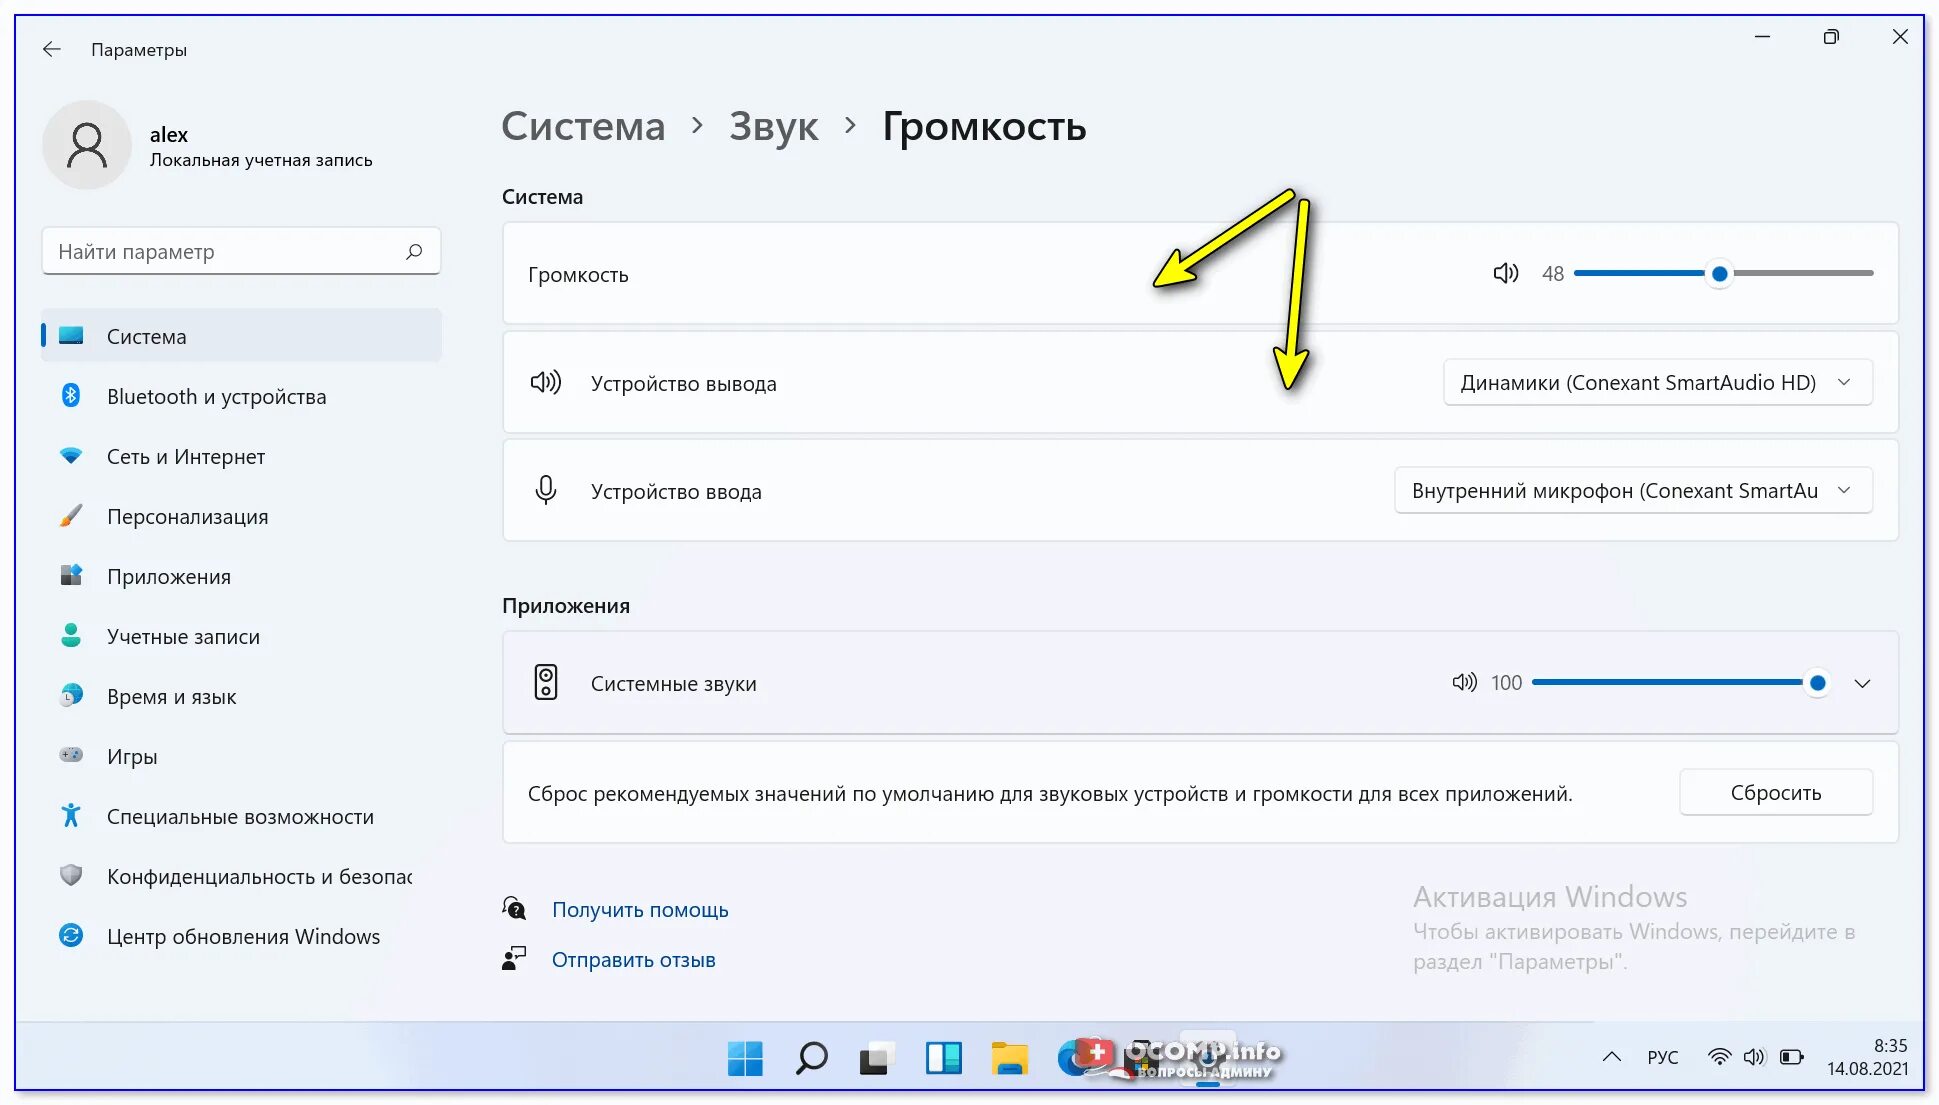Viewport: 1939px width, 1105px height.
Task: Open Приложения in sidebar
Action: pyautogui.click(x=241, y=576)
